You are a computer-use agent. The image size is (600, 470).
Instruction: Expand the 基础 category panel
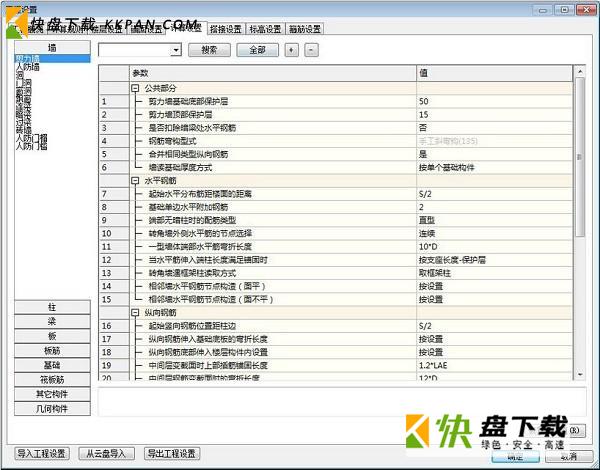pos(52,366)
